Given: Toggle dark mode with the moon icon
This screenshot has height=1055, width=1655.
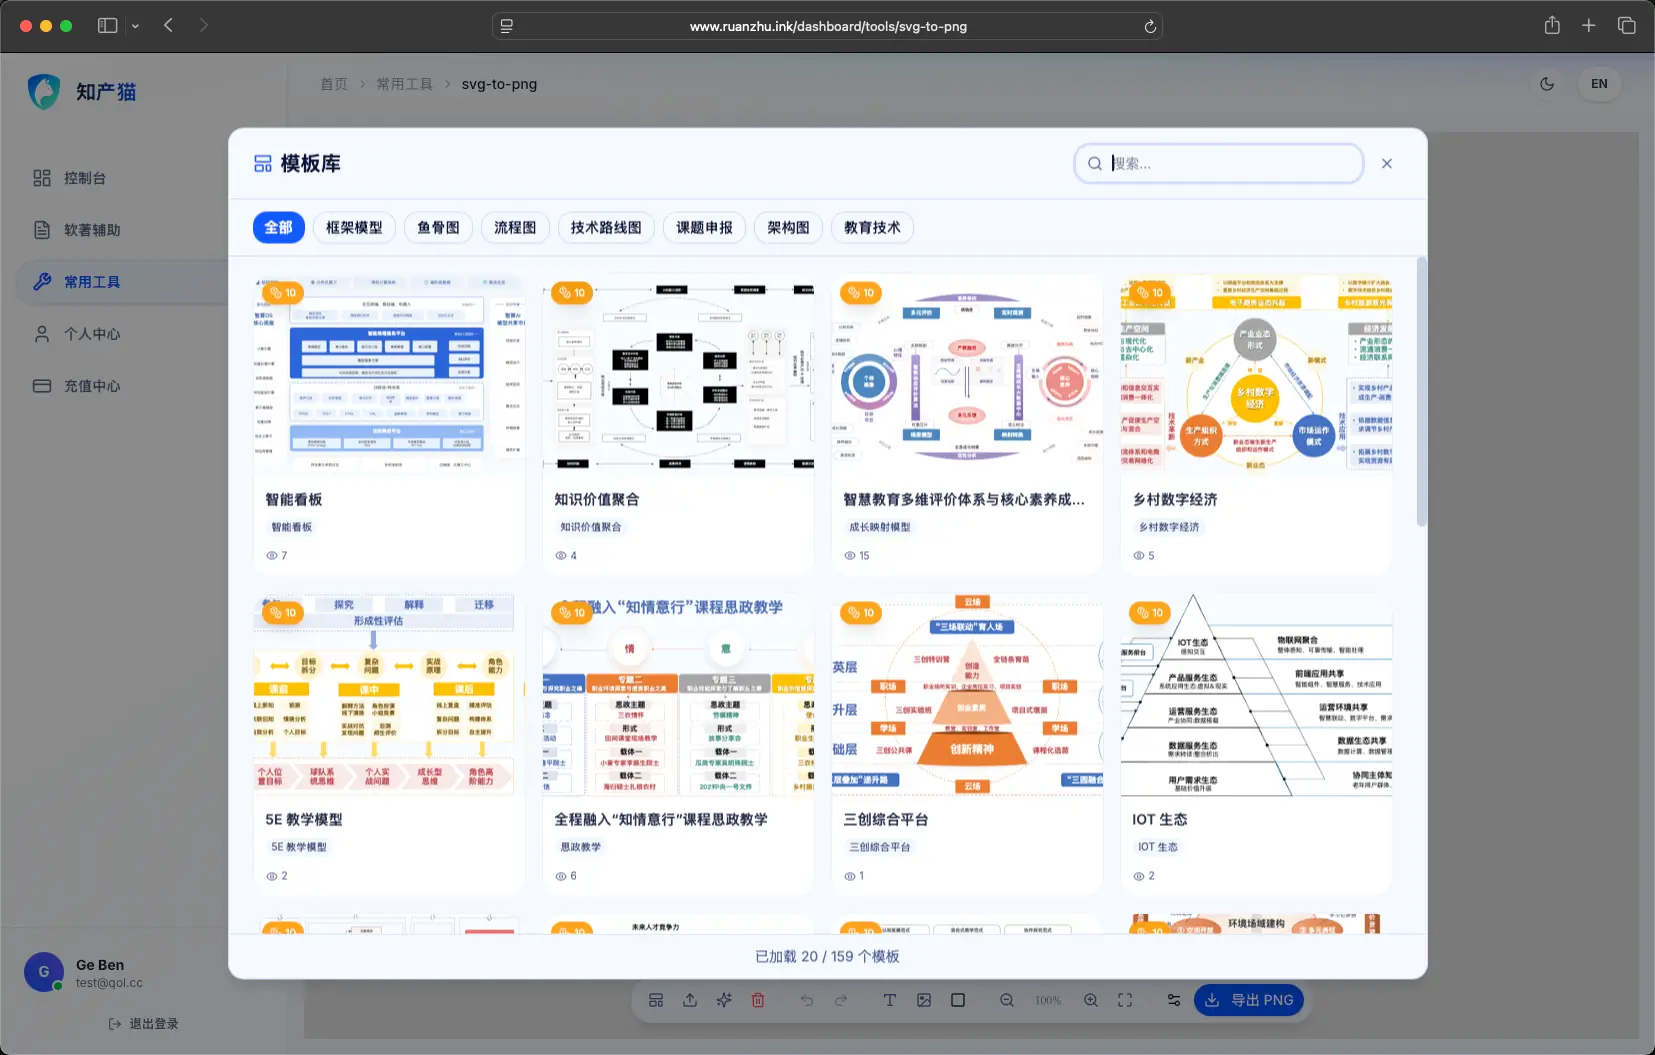Looking at the screenshot, I should tap(1546, 84).
